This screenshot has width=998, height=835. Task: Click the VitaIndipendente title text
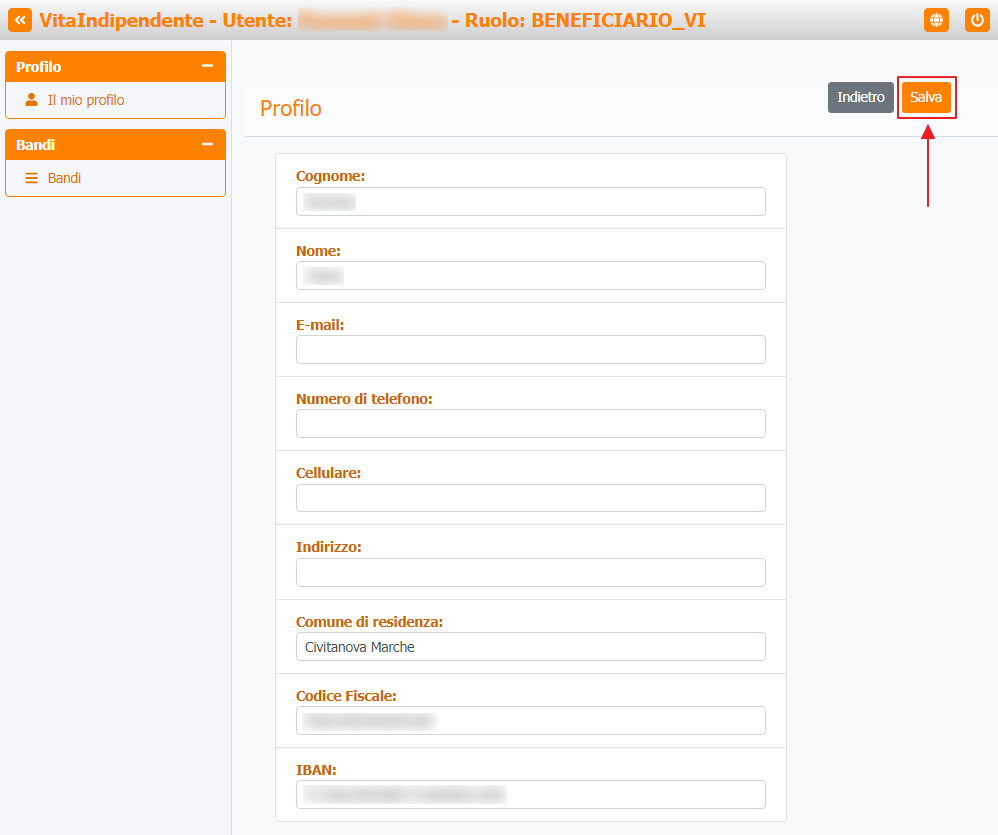tap(122, 20)
